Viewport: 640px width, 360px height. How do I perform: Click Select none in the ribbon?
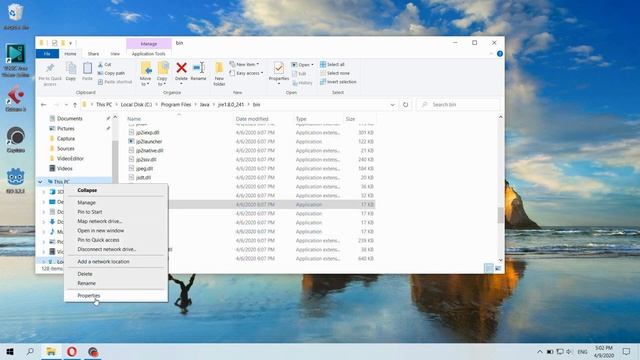[335, 73]
